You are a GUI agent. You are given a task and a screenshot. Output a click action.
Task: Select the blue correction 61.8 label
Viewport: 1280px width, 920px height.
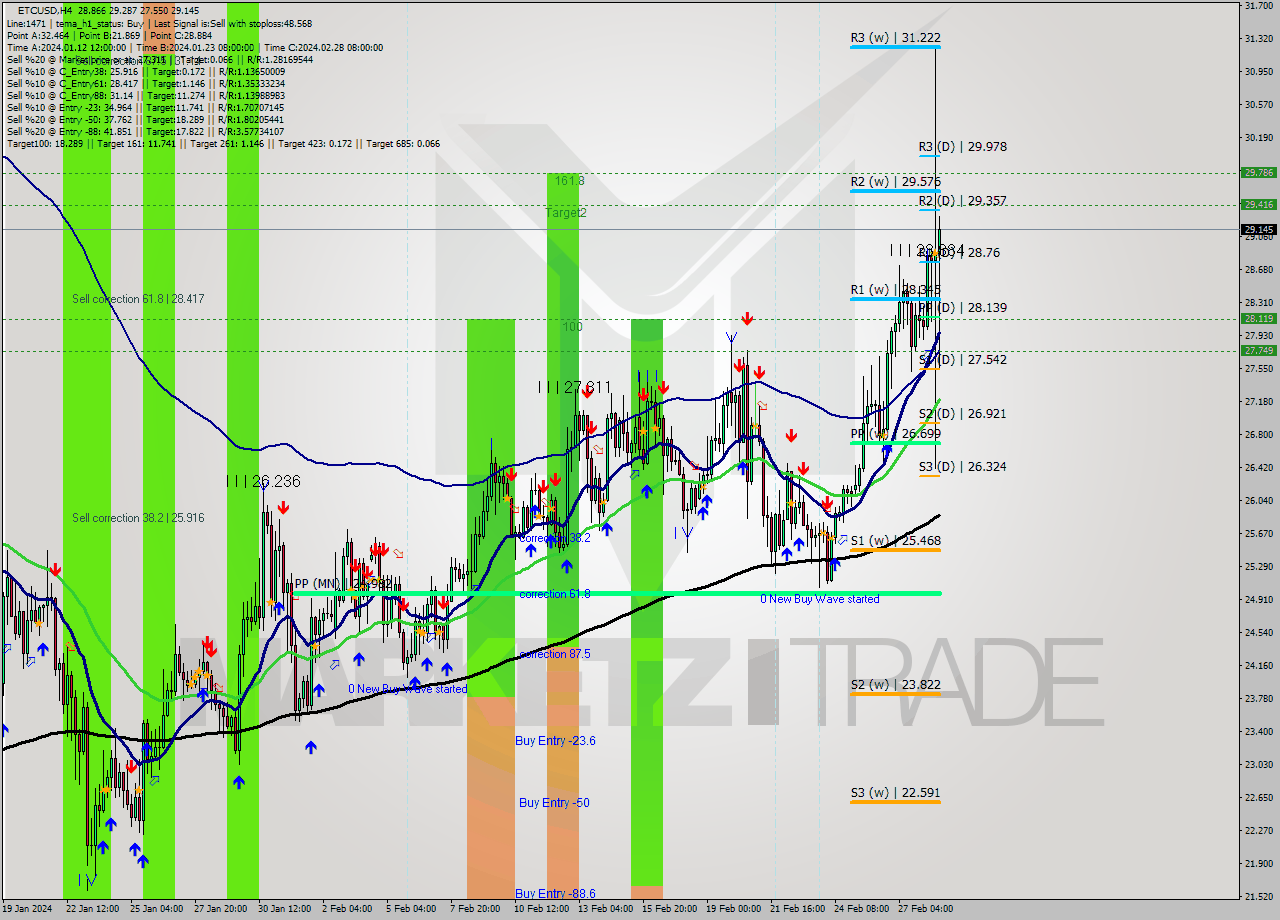pyautogui.click(x=555, y=594)
